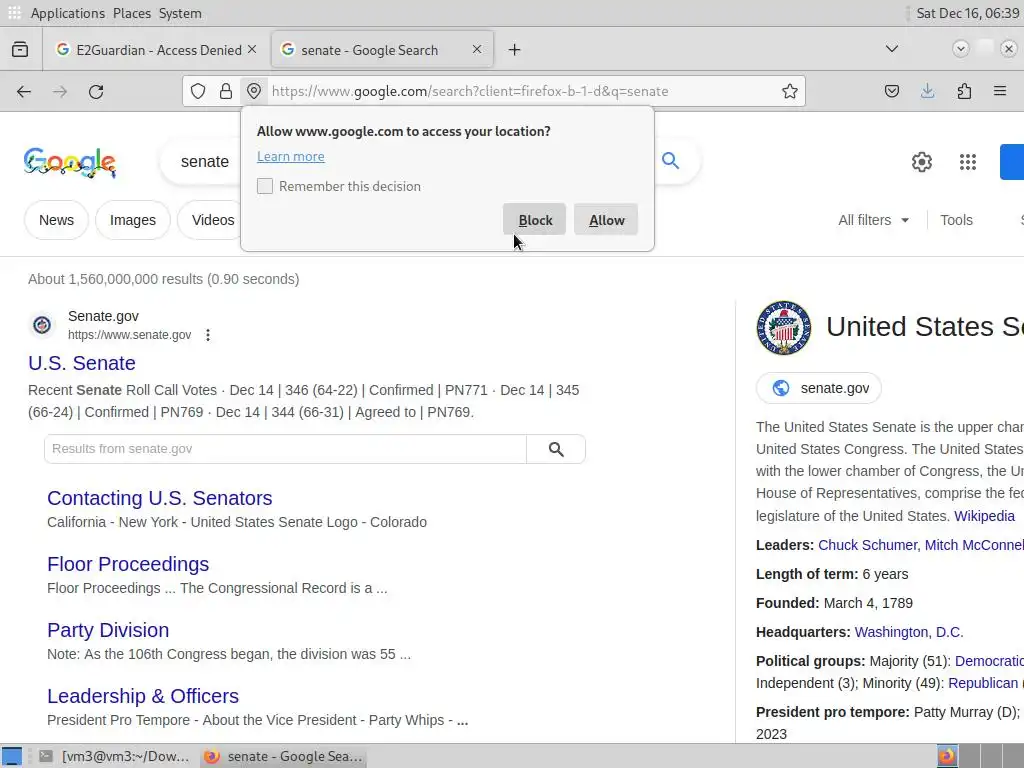The width and height of the screenshot is (1024, 768).
Task: Open the System menu
Action: [x=180, y=13]
